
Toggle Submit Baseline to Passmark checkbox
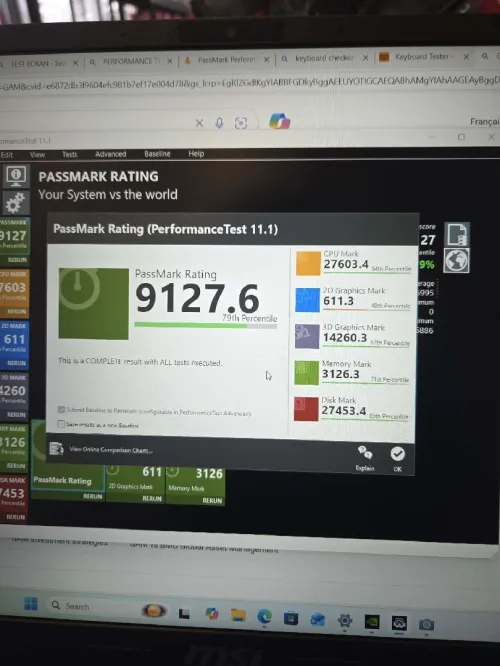click(62, 409)
